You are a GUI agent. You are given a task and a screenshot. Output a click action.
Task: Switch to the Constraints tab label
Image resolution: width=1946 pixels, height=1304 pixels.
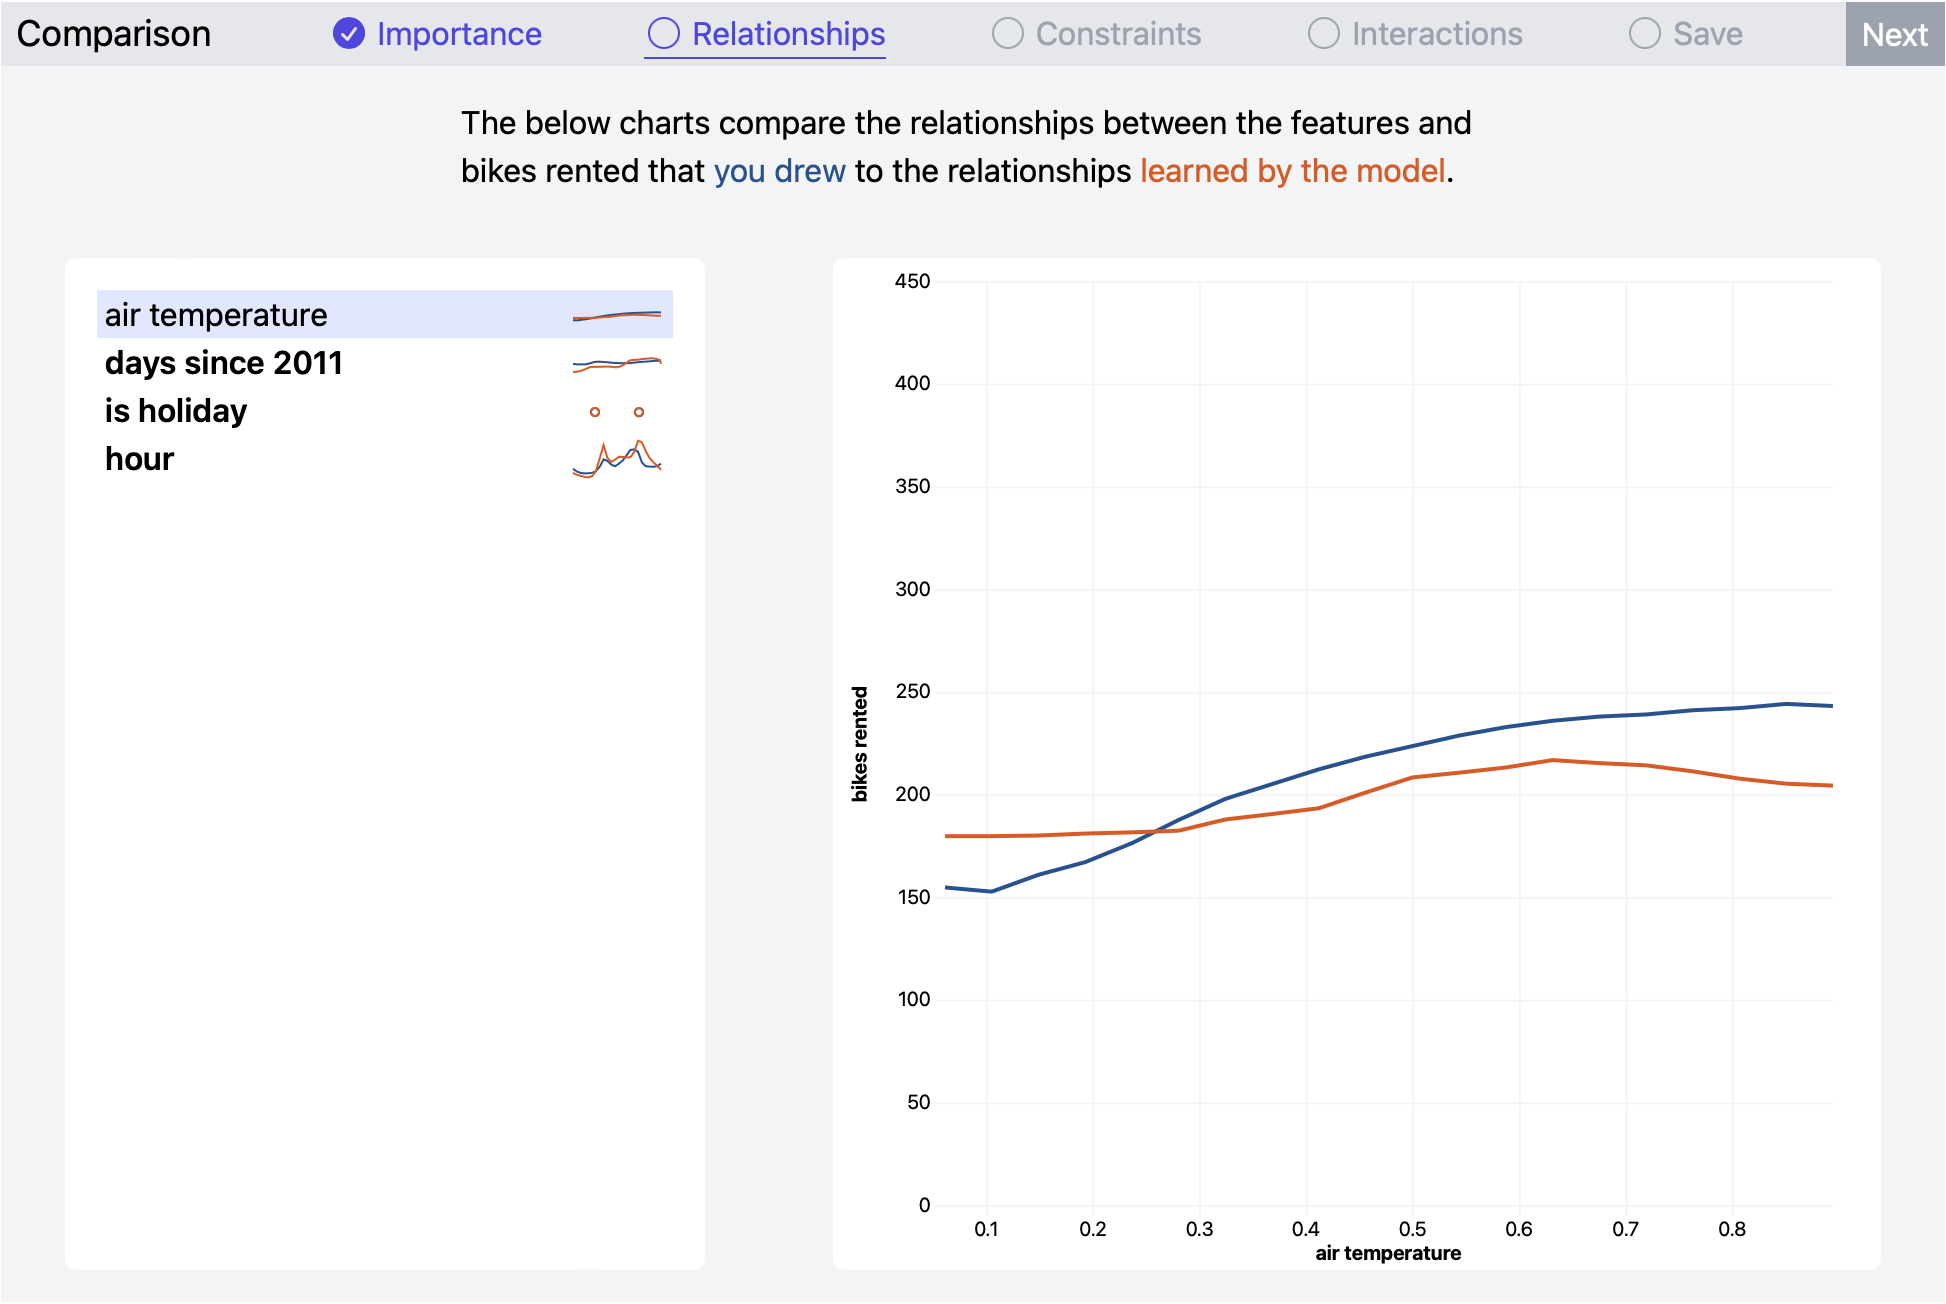(1118, 34)
